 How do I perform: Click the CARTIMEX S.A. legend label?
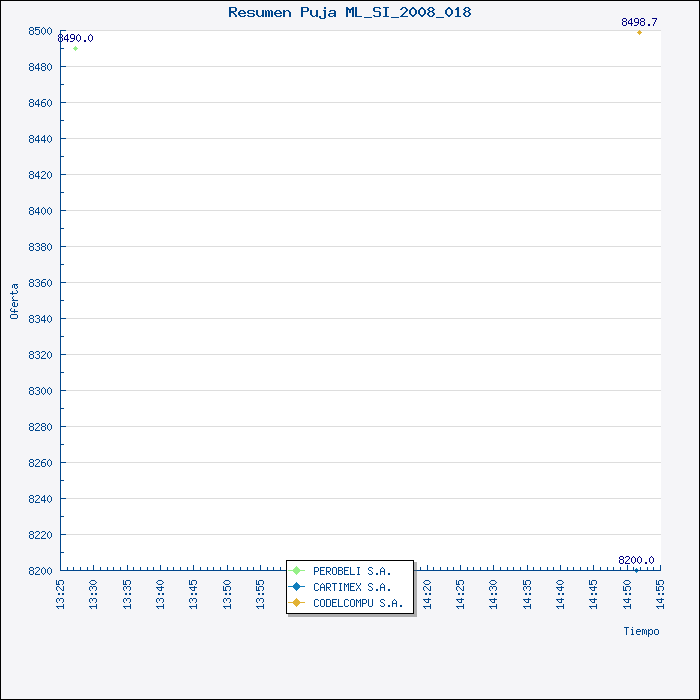352,587
